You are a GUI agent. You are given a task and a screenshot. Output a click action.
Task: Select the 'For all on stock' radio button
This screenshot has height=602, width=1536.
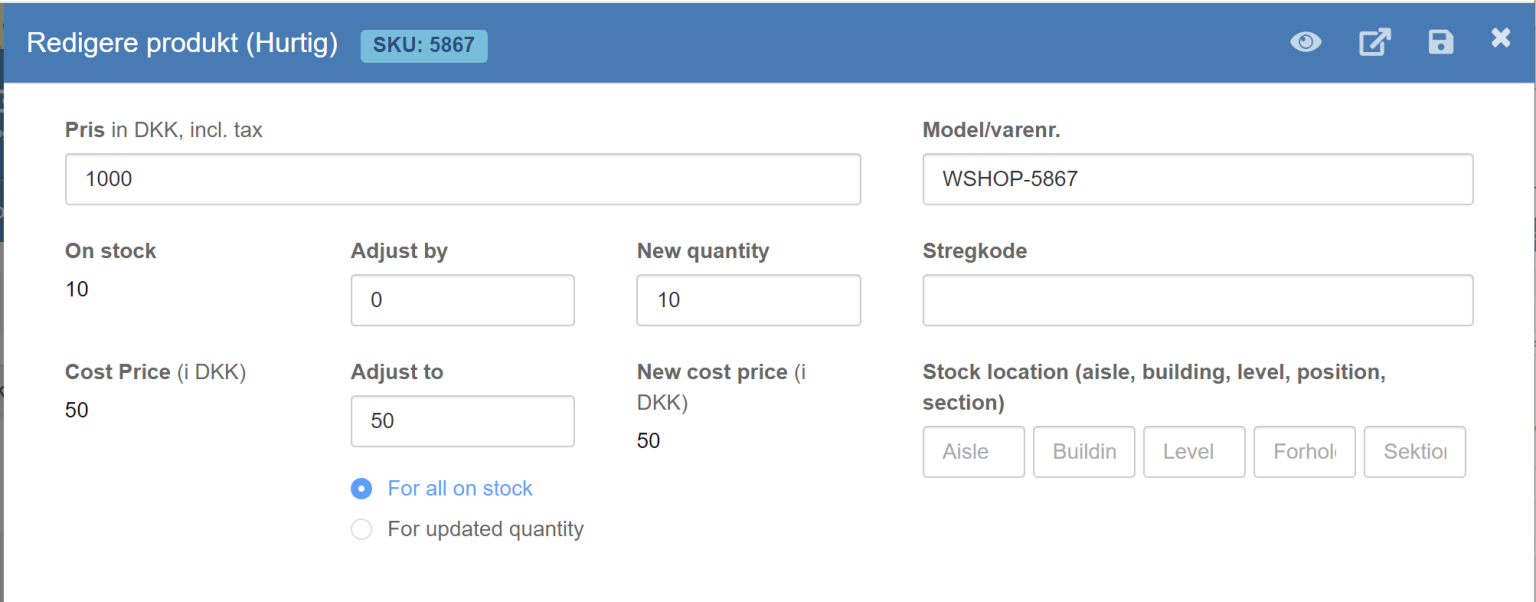[361, 489]
